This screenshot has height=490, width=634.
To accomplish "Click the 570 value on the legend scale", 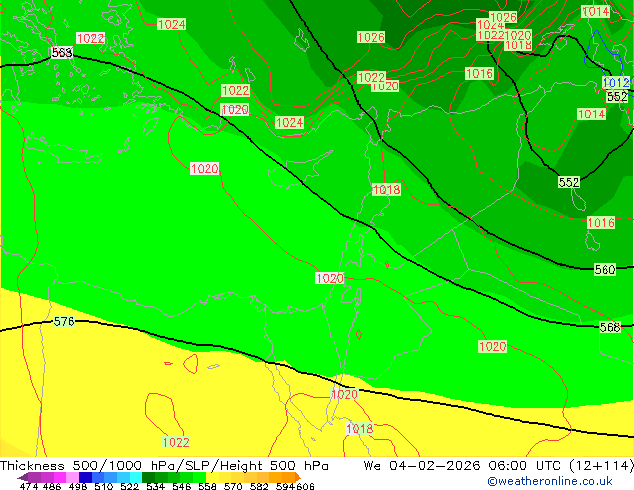I will 233,486.
